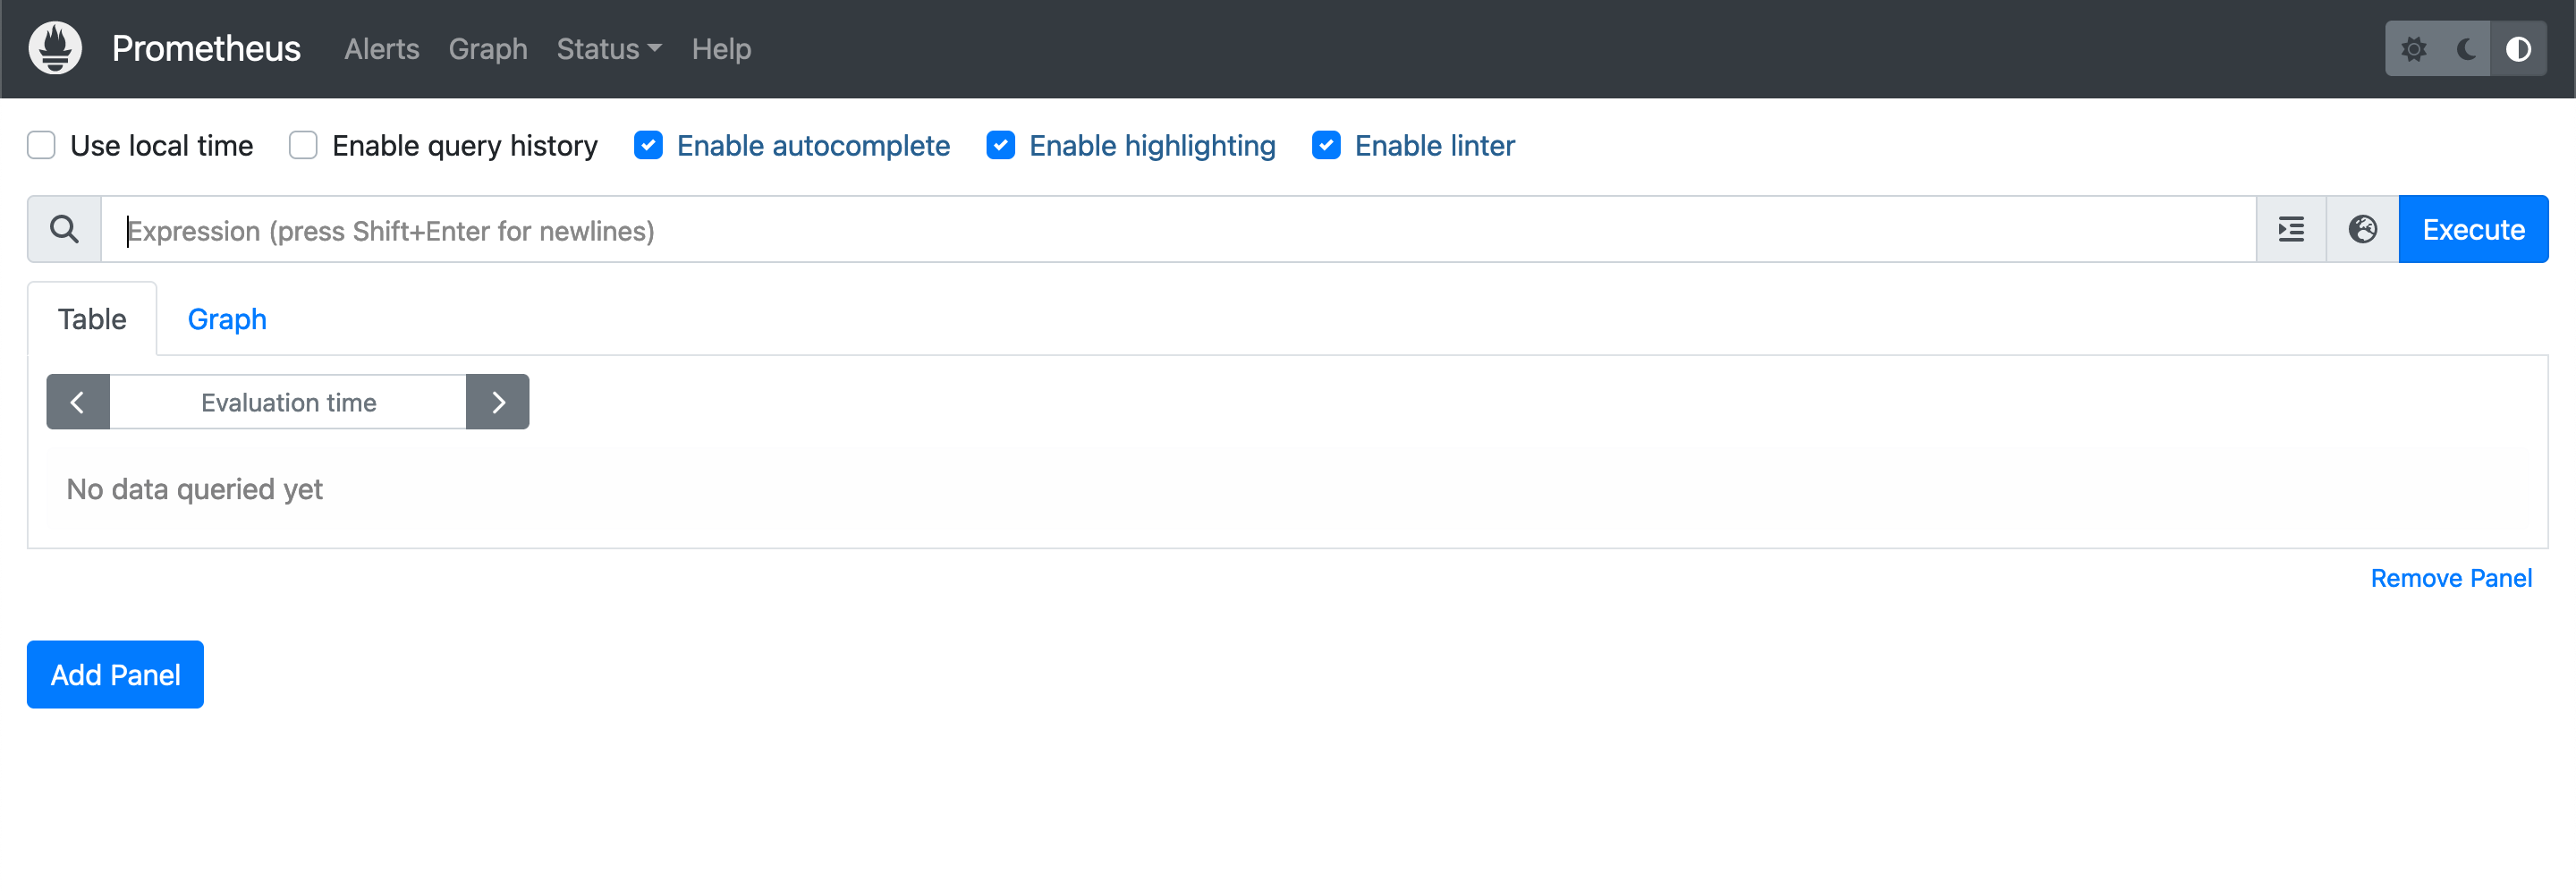Click the Remove Panel link

(x=2451, y=578)
